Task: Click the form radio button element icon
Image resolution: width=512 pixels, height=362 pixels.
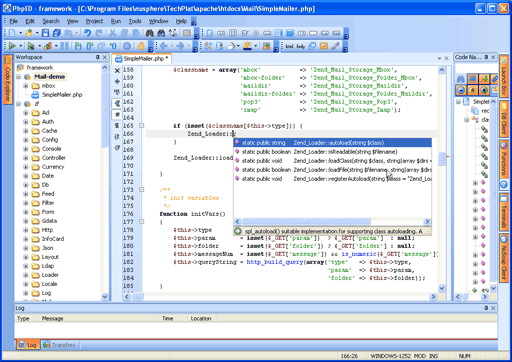Action: (256, 33)
